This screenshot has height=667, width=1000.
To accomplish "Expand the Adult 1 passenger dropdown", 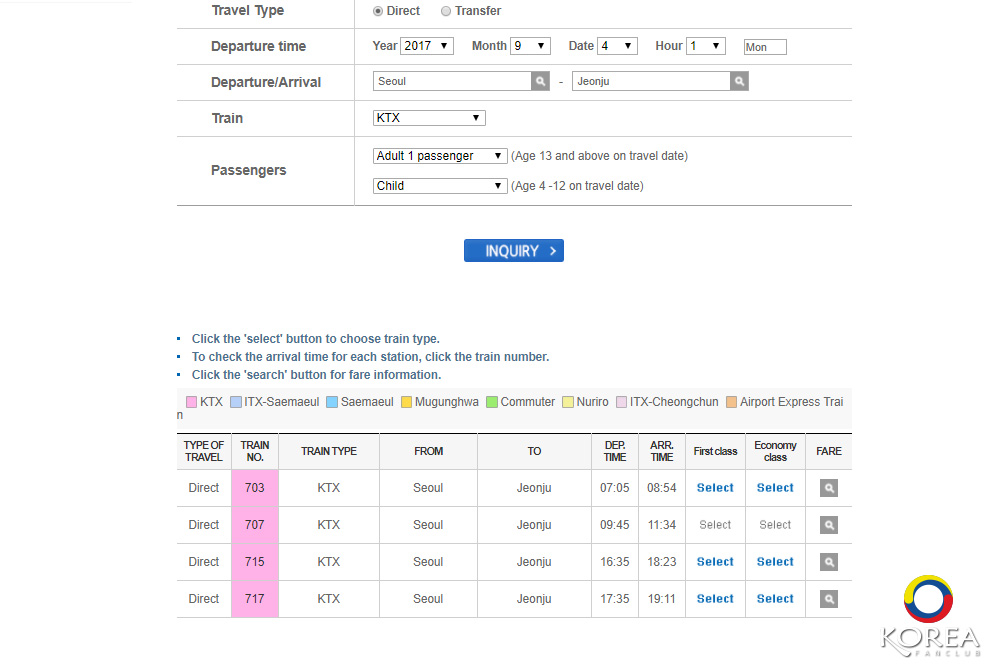I will 440,156.
